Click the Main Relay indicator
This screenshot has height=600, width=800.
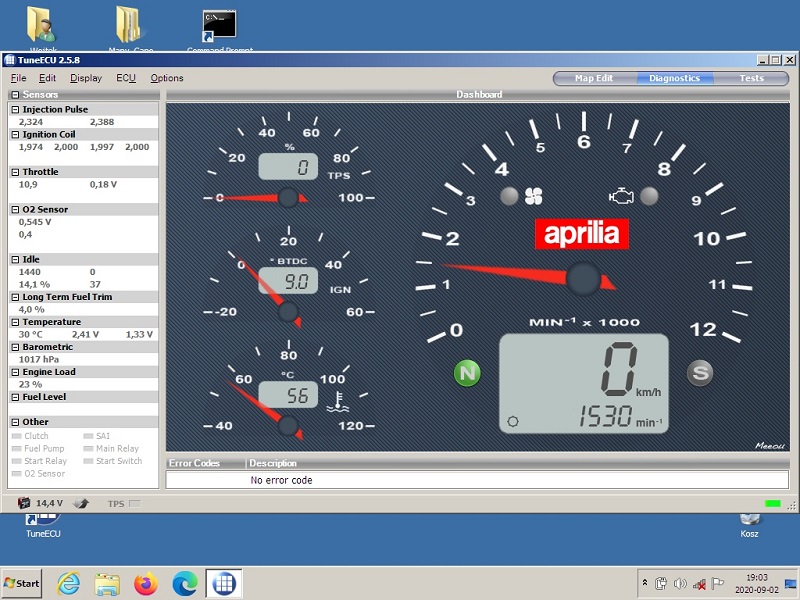88,448
